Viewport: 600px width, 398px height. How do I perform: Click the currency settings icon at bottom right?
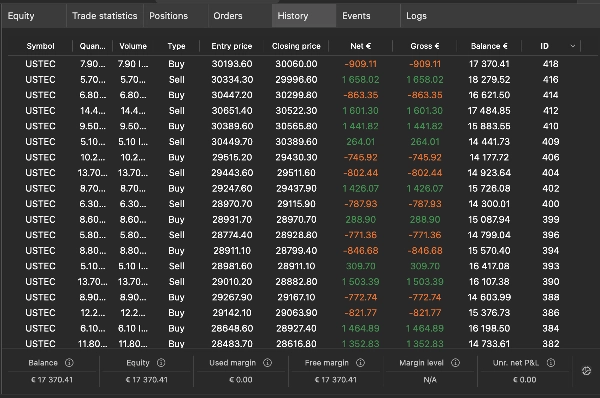pos(586,371)
